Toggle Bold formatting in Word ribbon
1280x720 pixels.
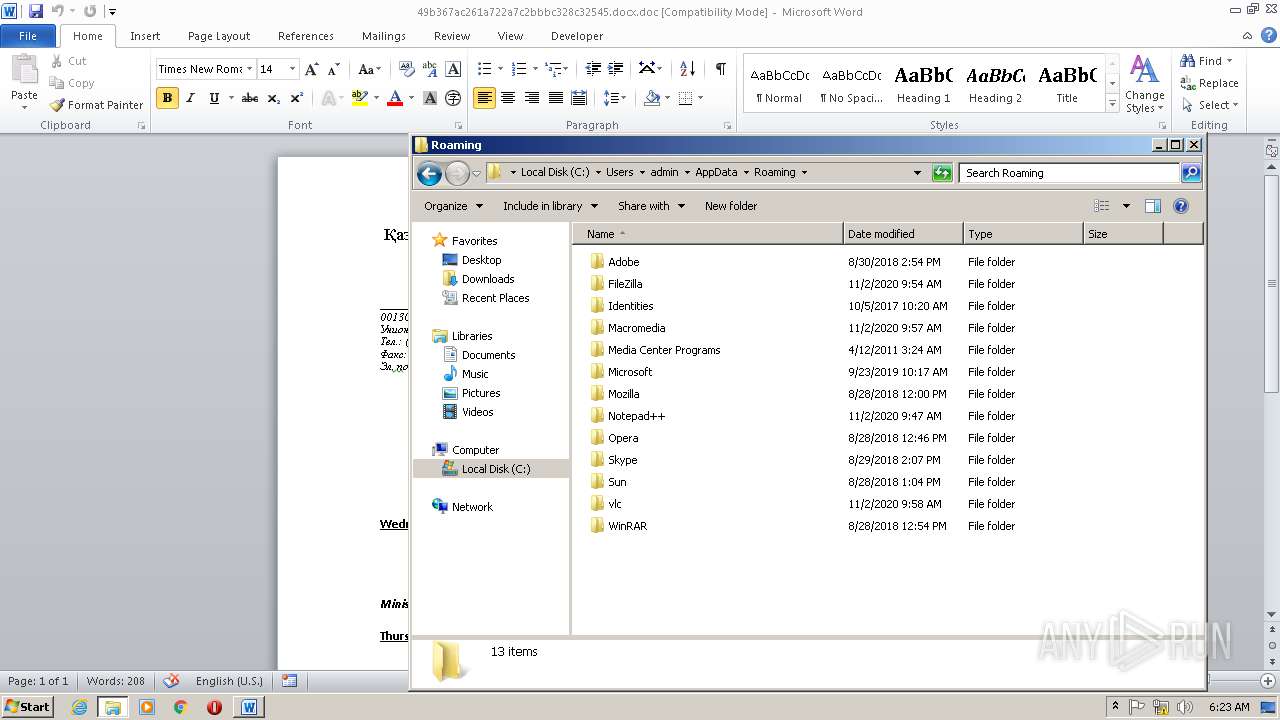167,98
